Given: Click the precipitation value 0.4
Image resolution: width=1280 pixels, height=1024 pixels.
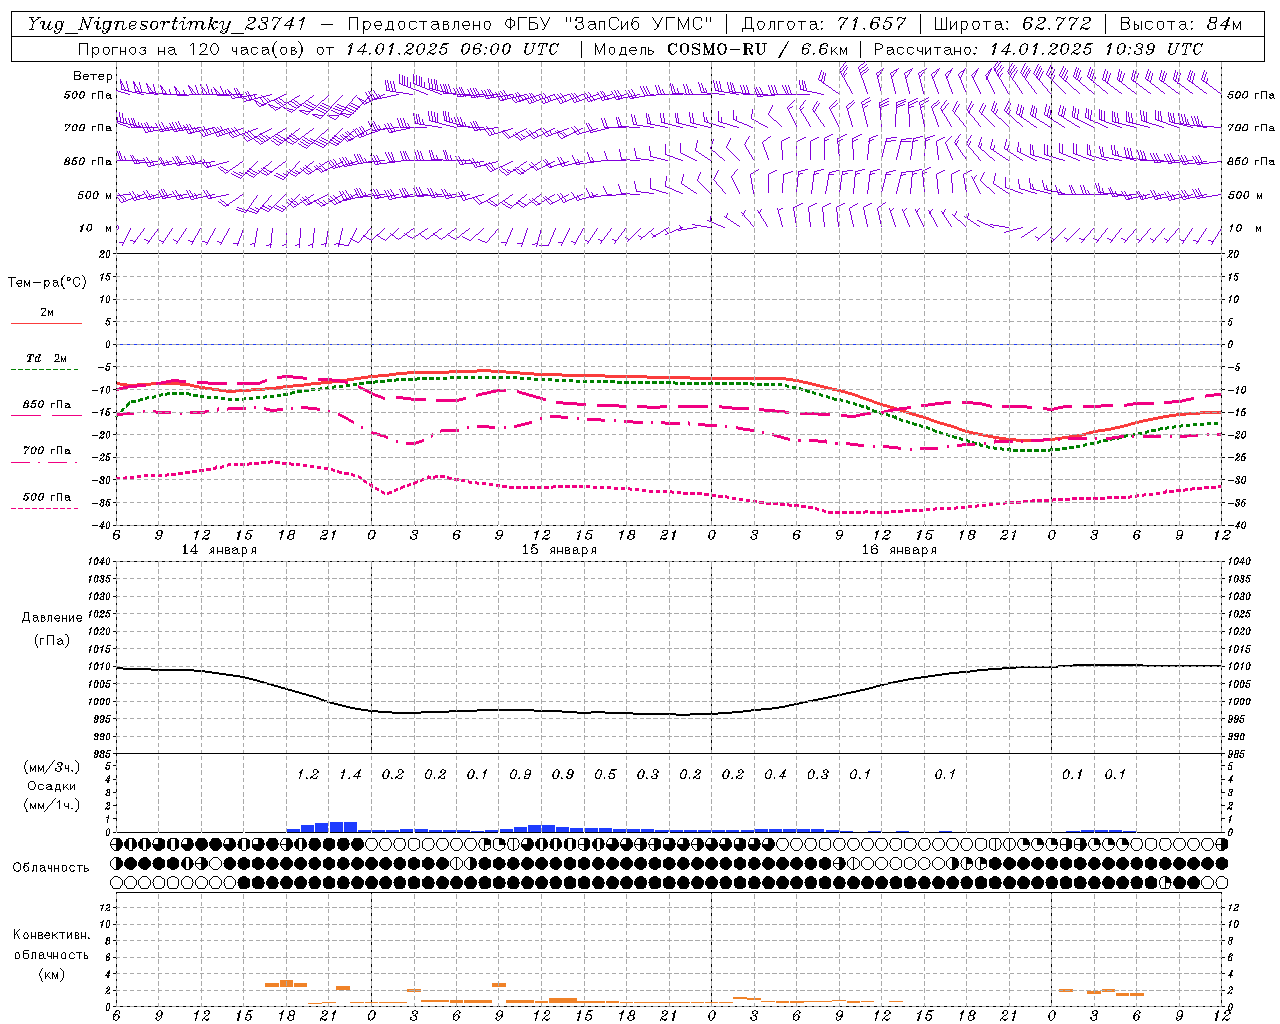Looking at the screenshot, I should point(775,774).
